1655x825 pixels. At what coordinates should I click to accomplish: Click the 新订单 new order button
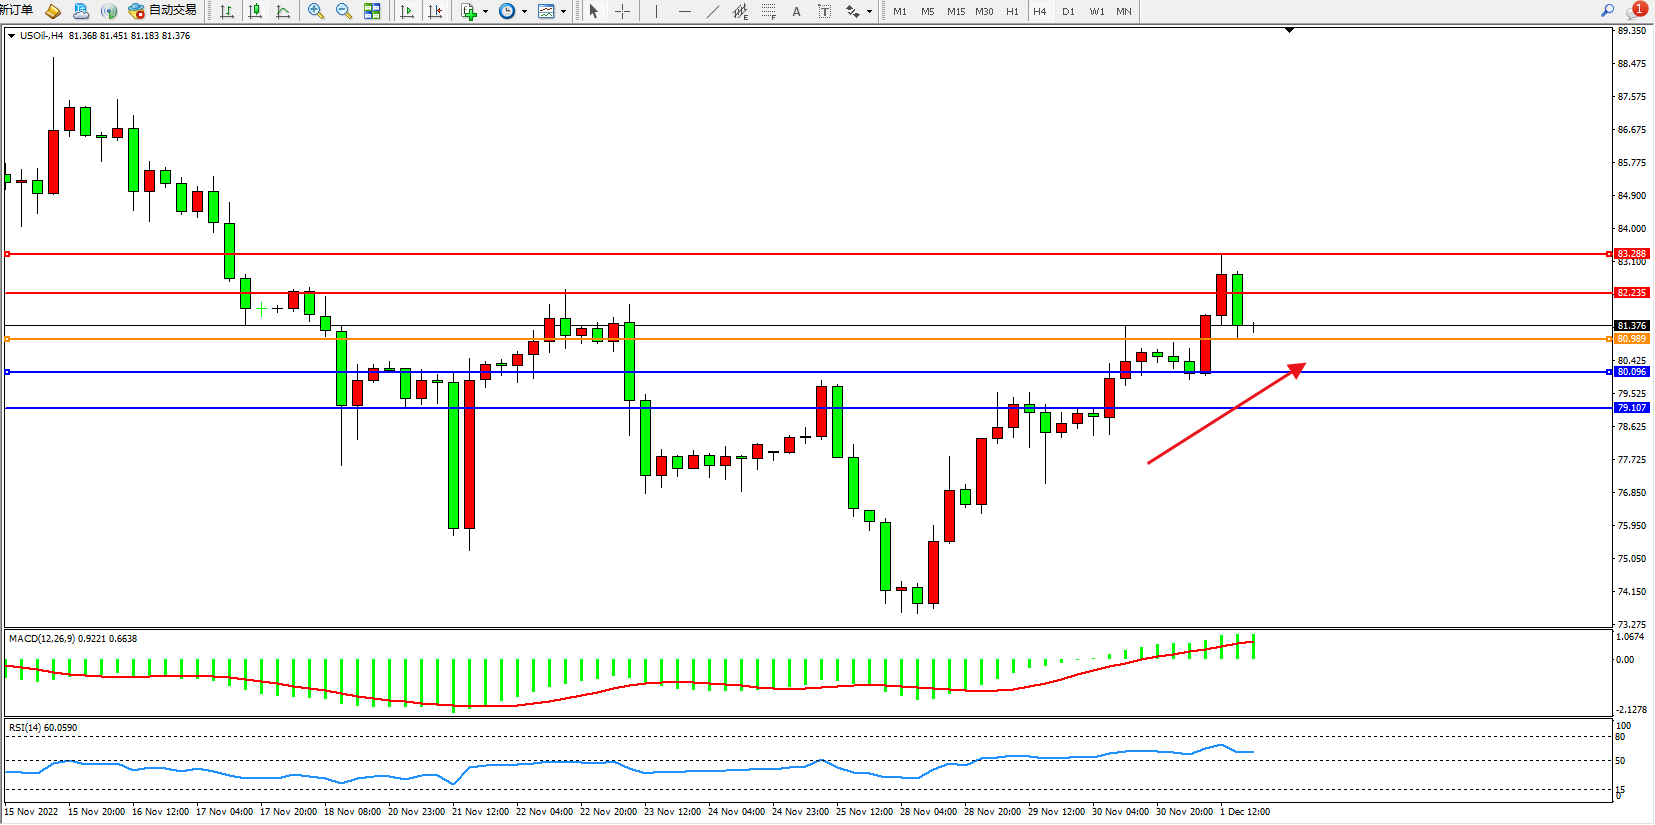tap(17, 10)
